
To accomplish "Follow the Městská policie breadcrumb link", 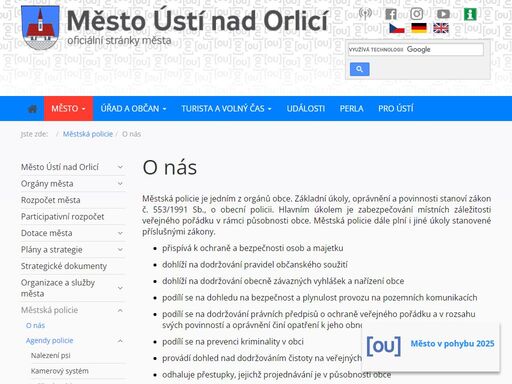I will coord(88,134).
